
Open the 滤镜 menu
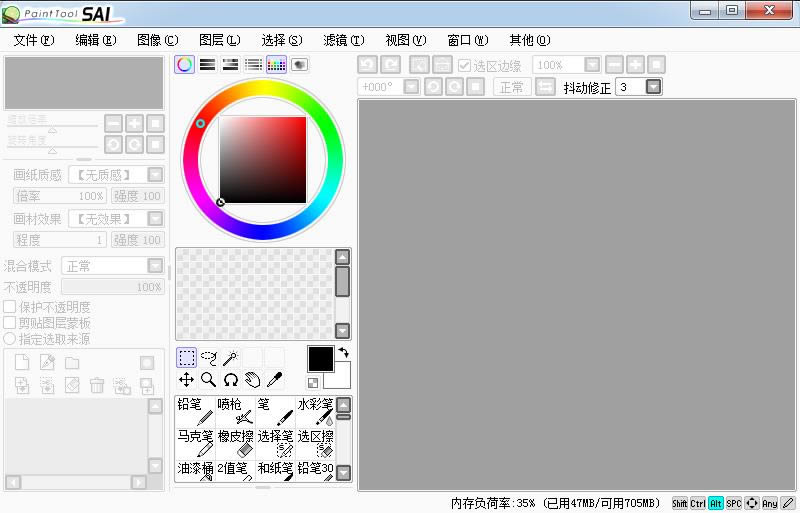click(x=343, y=40)
